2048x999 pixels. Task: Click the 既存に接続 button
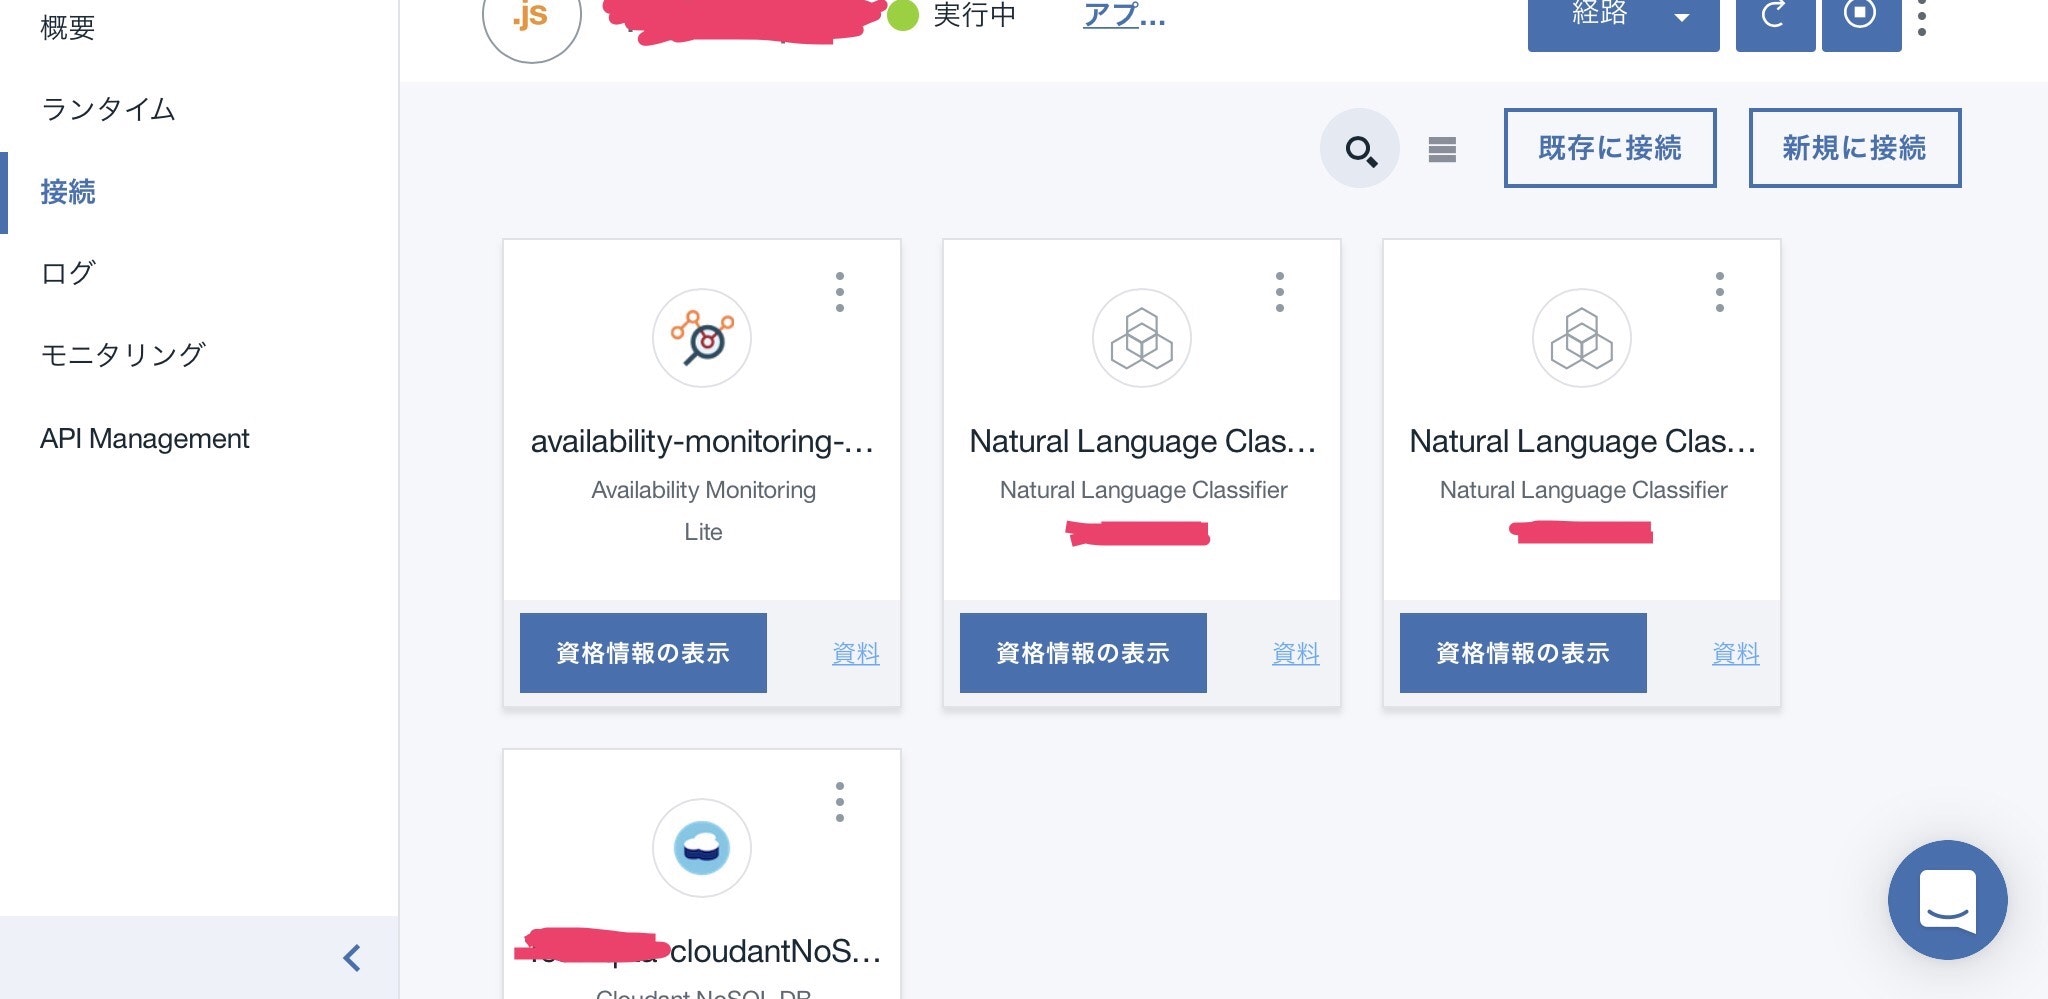click(x=1610, y=148)
